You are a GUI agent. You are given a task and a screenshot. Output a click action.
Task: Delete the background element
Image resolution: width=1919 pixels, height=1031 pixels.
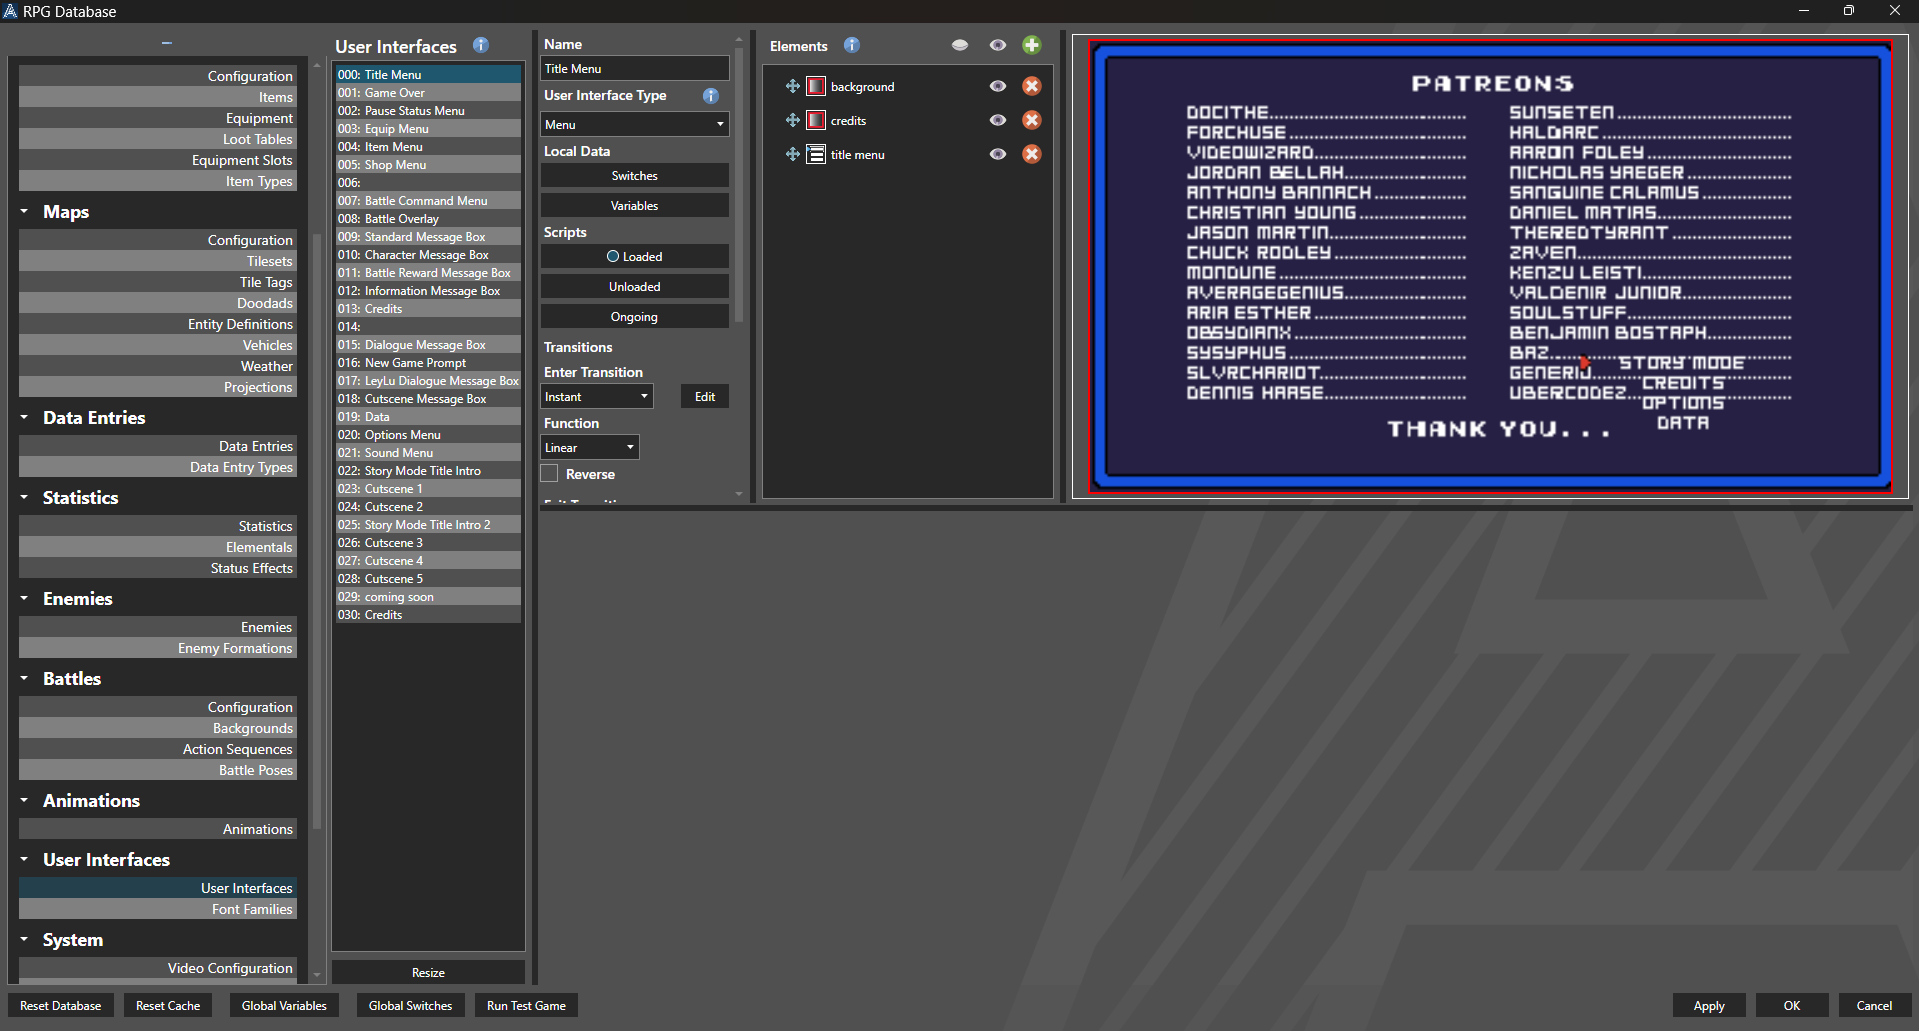[1031, 87]
